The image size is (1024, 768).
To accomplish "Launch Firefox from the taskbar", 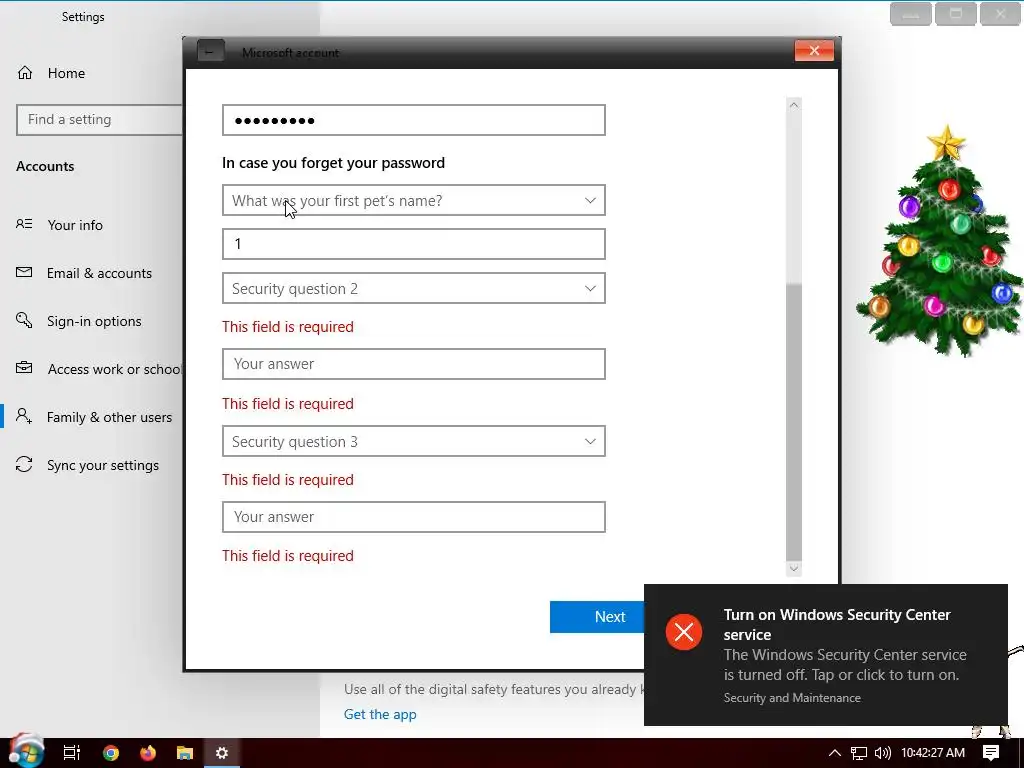I will [x=148, y=753].
